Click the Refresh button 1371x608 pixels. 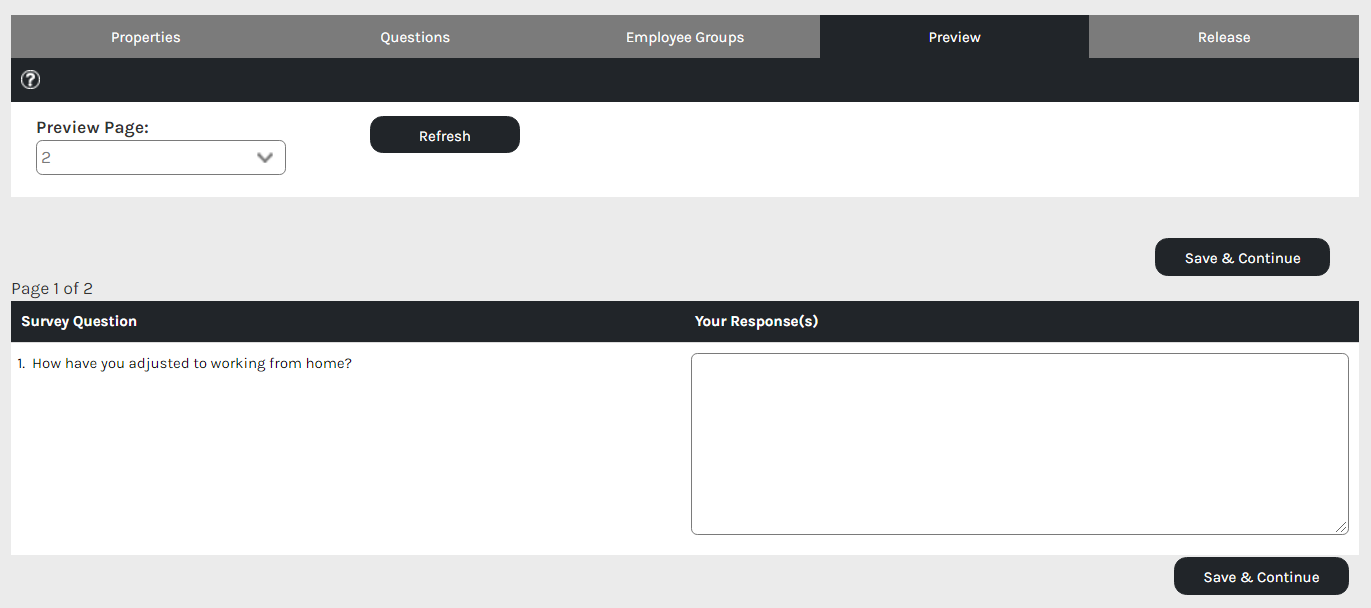[x=445, y=135]
